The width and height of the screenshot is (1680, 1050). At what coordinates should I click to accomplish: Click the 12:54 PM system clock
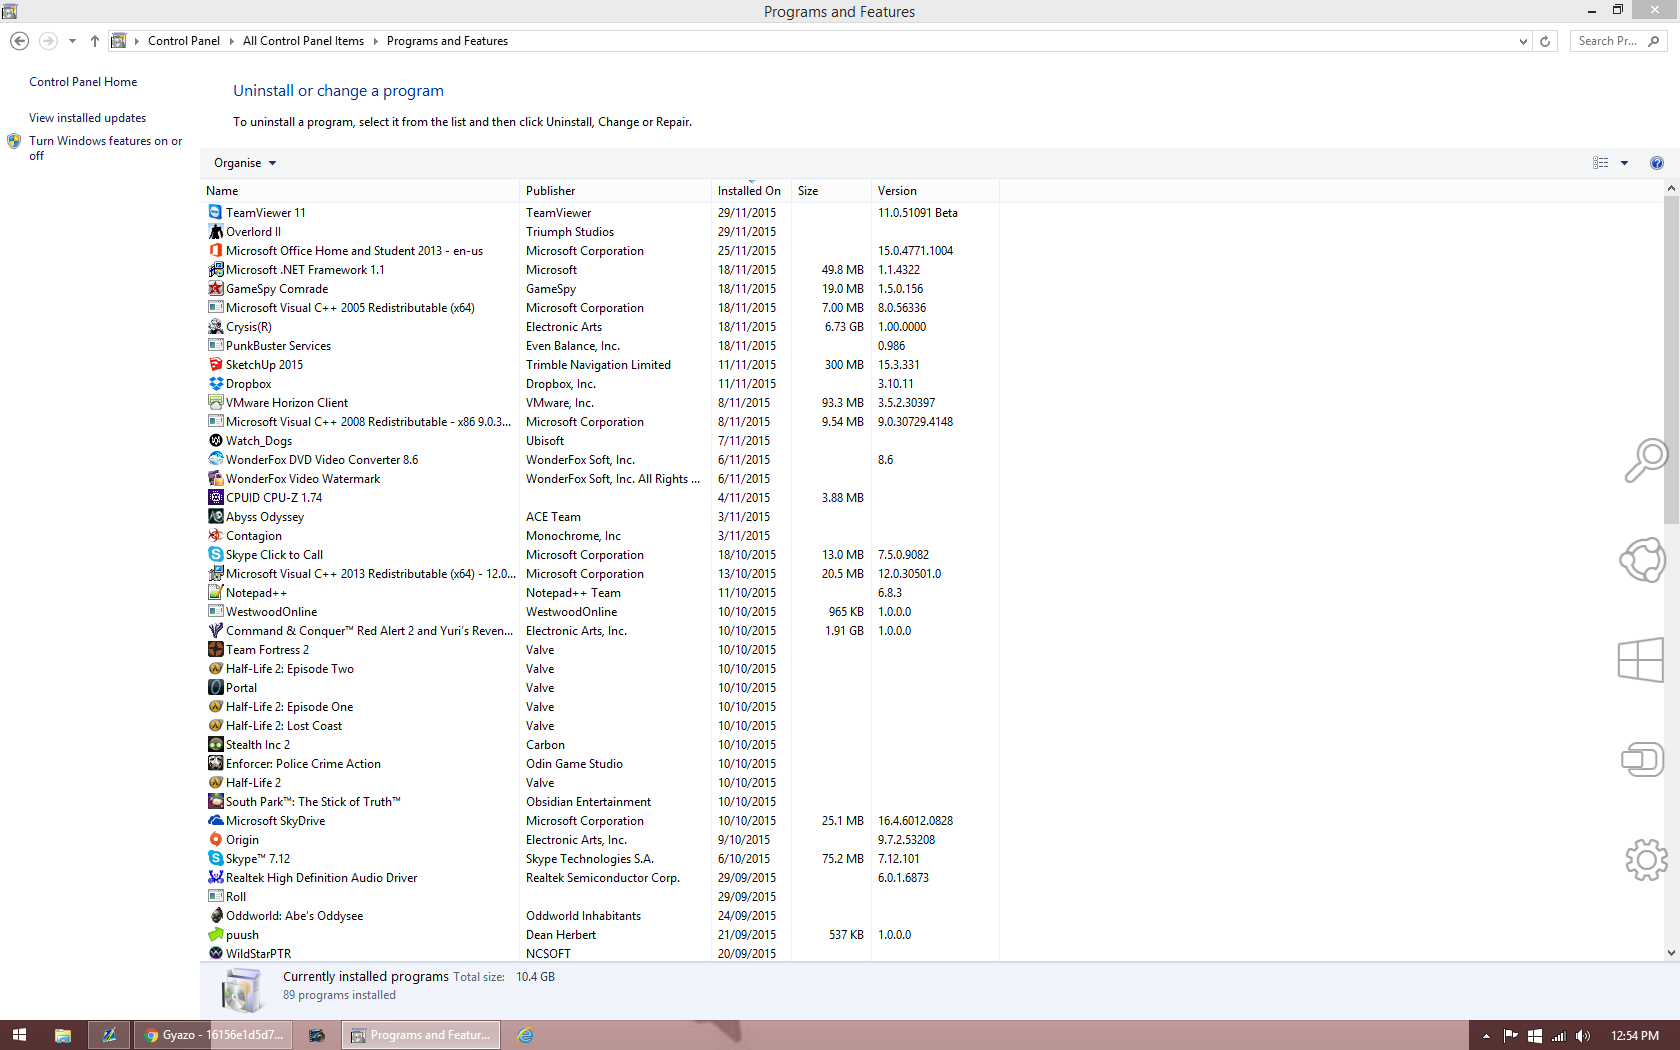[1635, 1036]
